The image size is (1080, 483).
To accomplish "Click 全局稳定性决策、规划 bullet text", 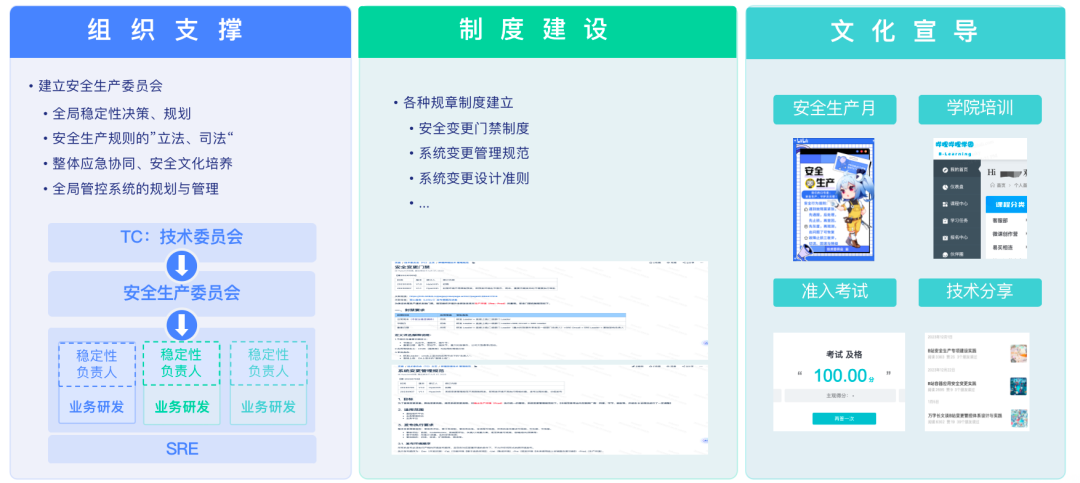I will (122, 114).
